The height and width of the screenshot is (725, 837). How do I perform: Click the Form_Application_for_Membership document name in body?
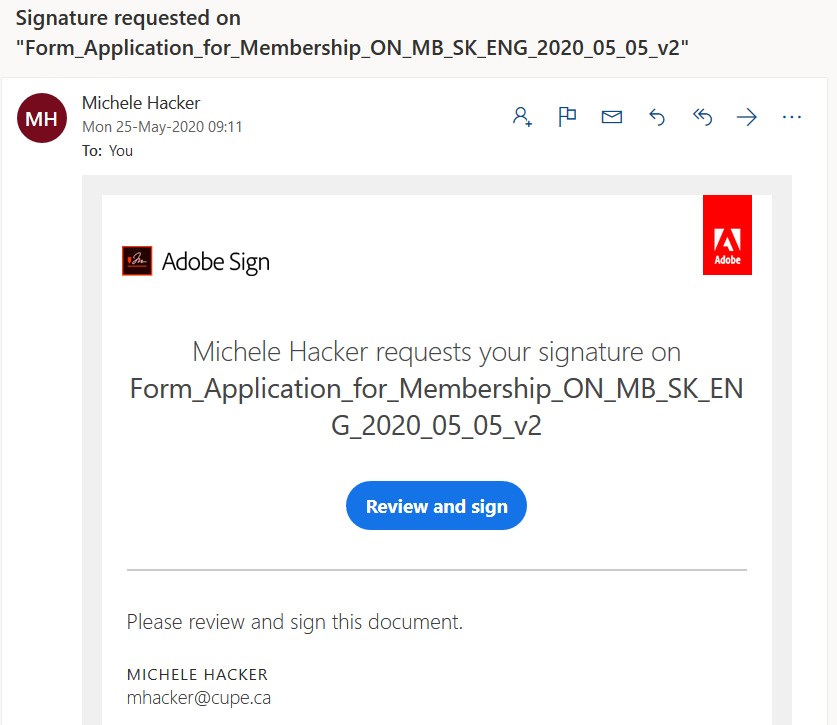pos(437,407)
